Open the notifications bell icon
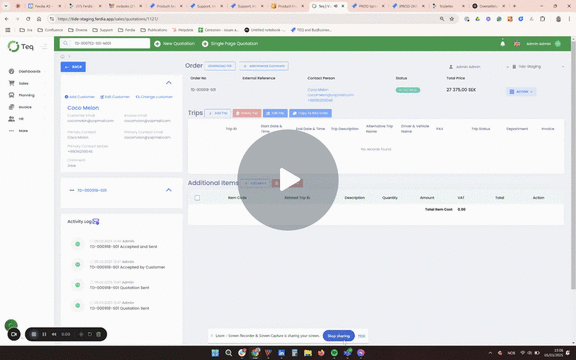The image size is (576, 360). [x=503, y=44]
